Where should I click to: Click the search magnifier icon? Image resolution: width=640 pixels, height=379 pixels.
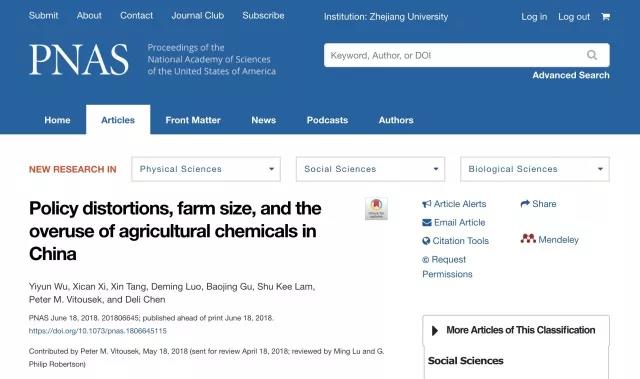[x=592, y=55]
